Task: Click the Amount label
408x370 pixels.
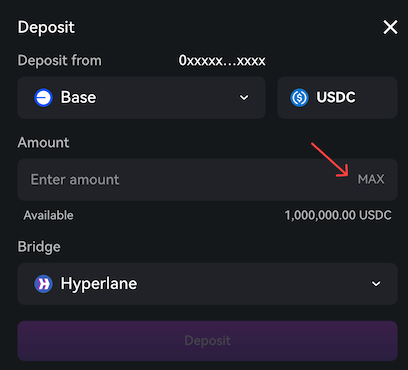Action: [x=43, y=143]
